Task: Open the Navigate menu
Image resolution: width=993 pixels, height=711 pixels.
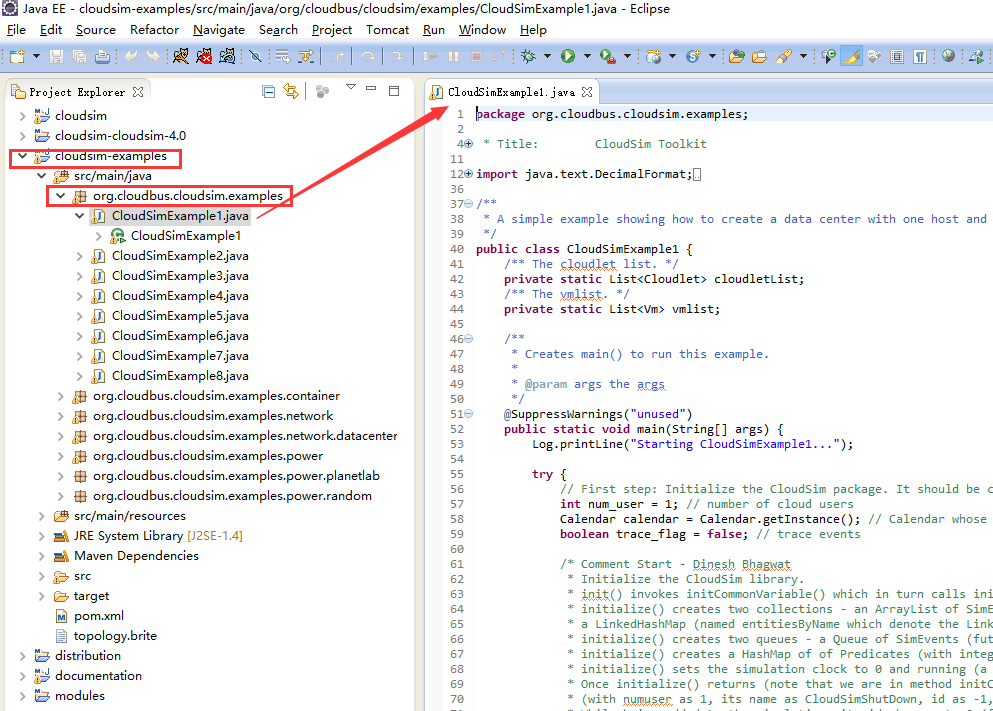Action: [x=218, y=30]
